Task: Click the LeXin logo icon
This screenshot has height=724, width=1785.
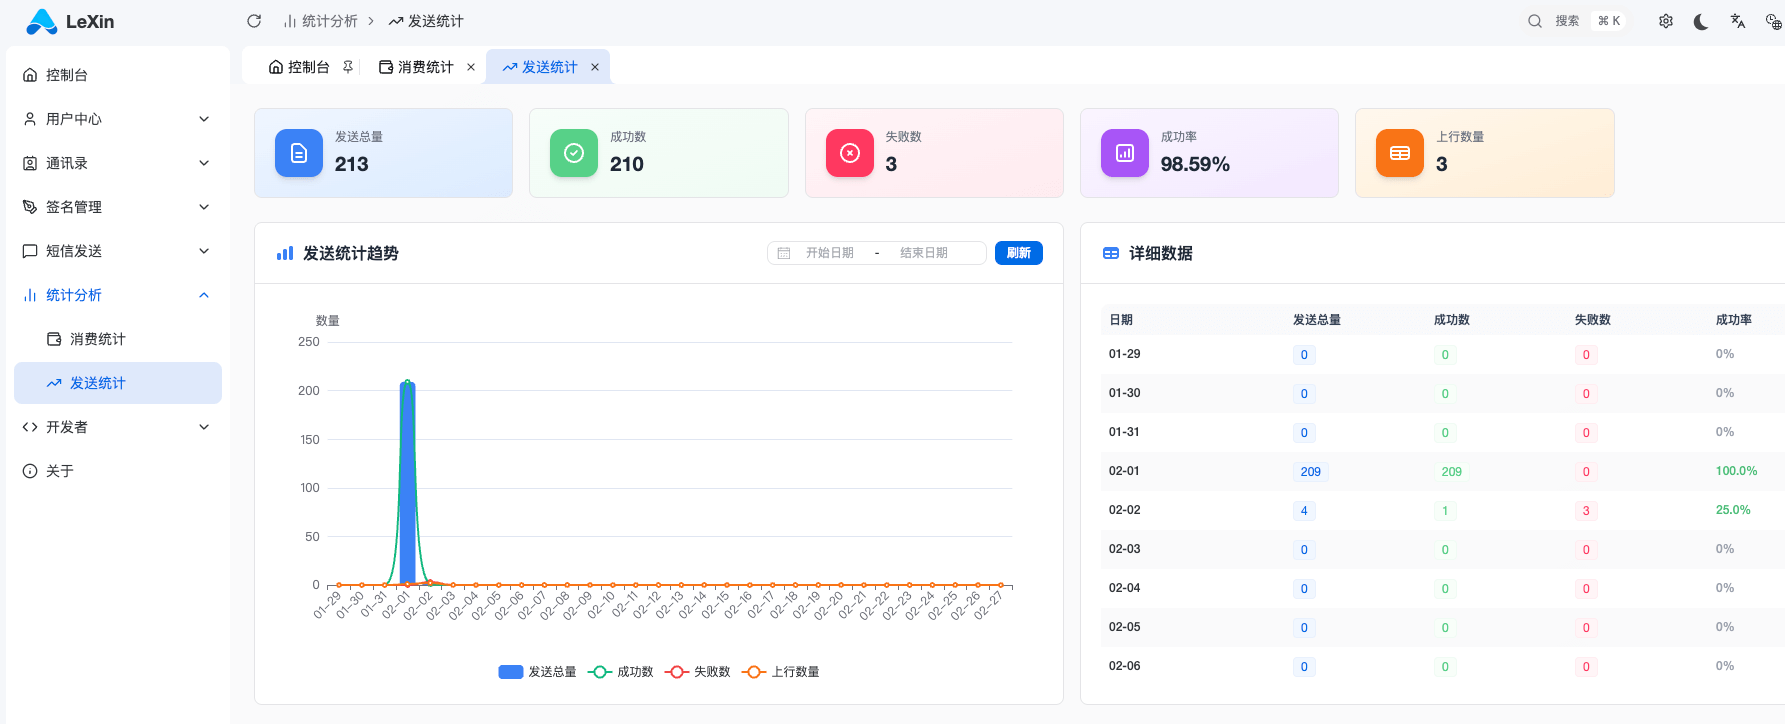Action: pos(42,21)
